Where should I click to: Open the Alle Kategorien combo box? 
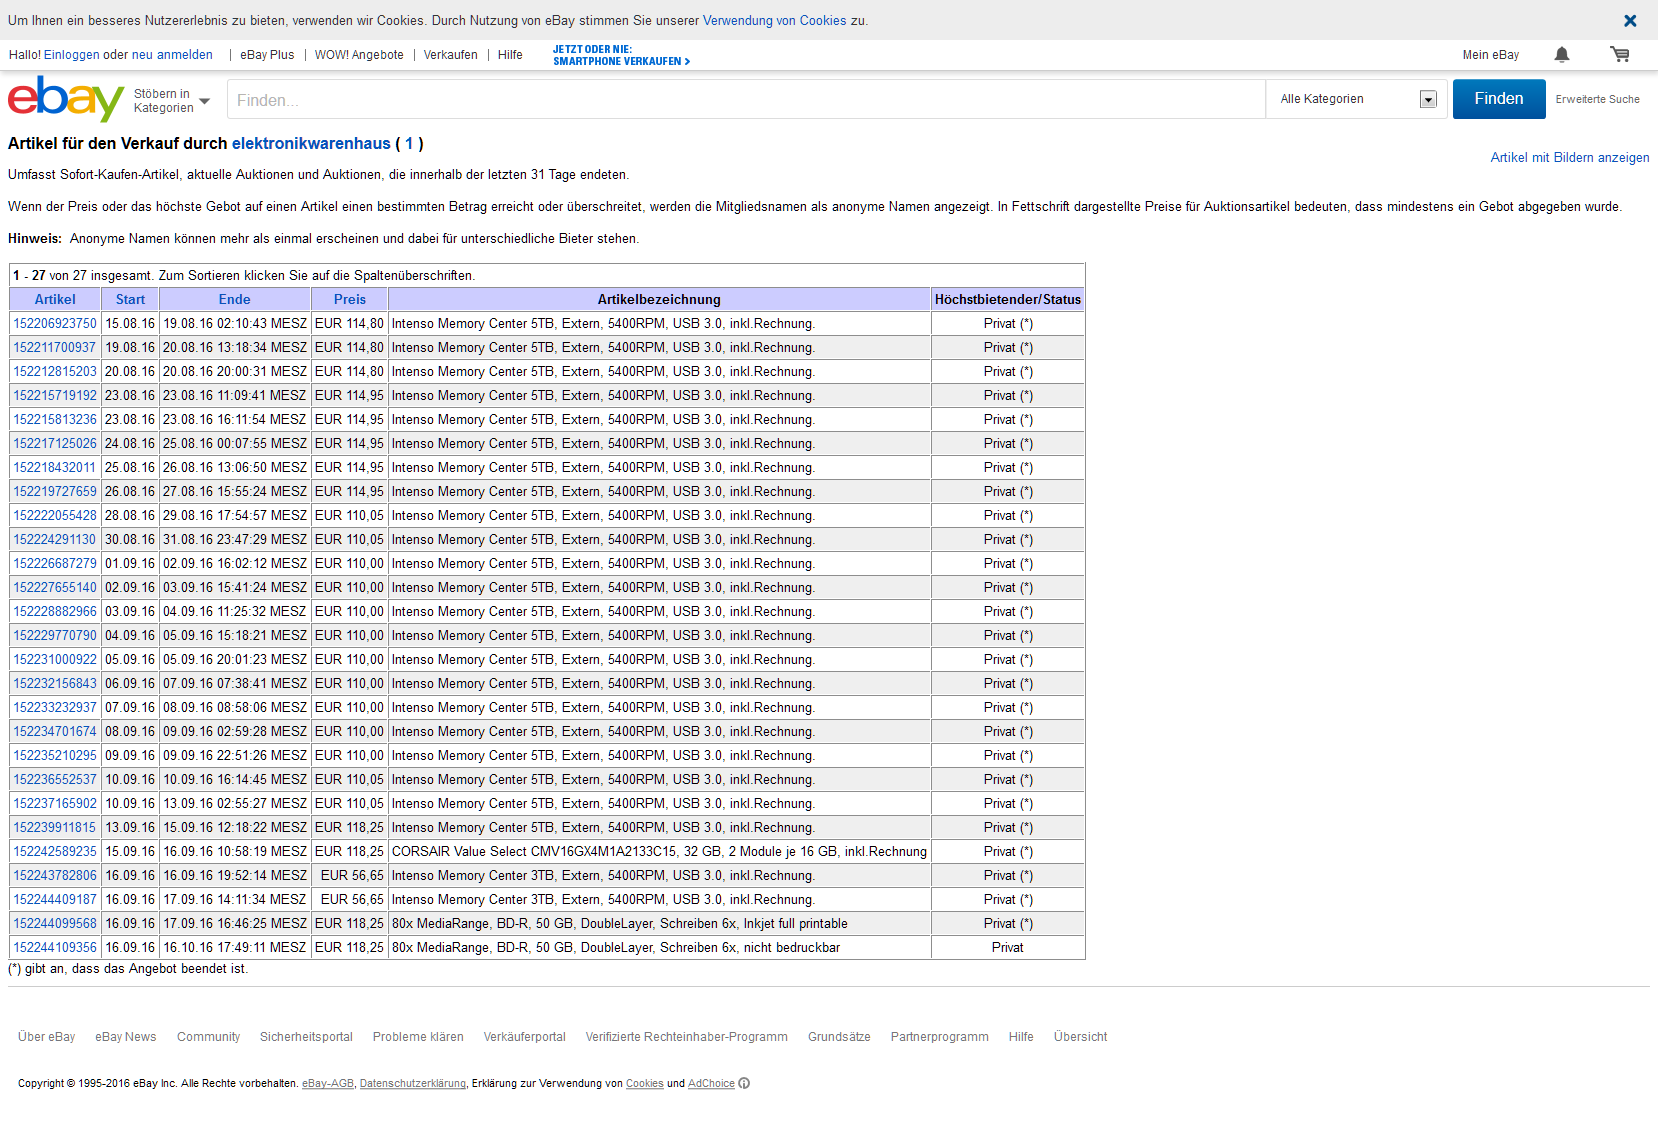(x=1357, y=99)
